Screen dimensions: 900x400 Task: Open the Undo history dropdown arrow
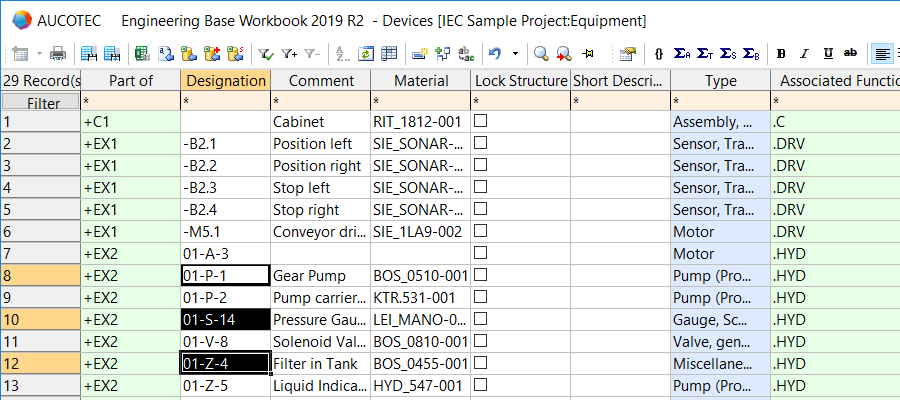(515, 53)
